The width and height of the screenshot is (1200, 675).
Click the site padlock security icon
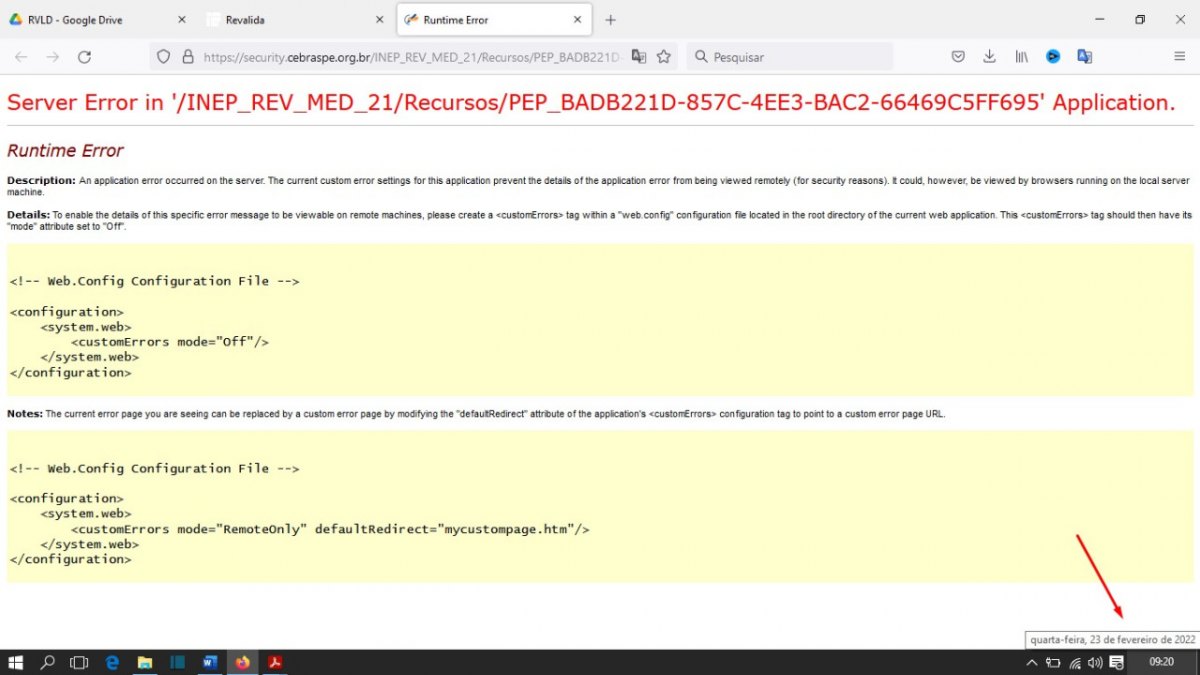coord(187,57)
